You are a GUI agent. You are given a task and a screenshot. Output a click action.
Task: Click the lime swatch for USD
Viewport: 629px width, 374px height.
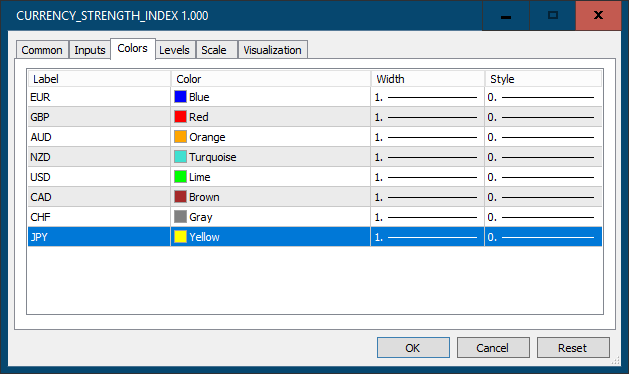point(181,177)
